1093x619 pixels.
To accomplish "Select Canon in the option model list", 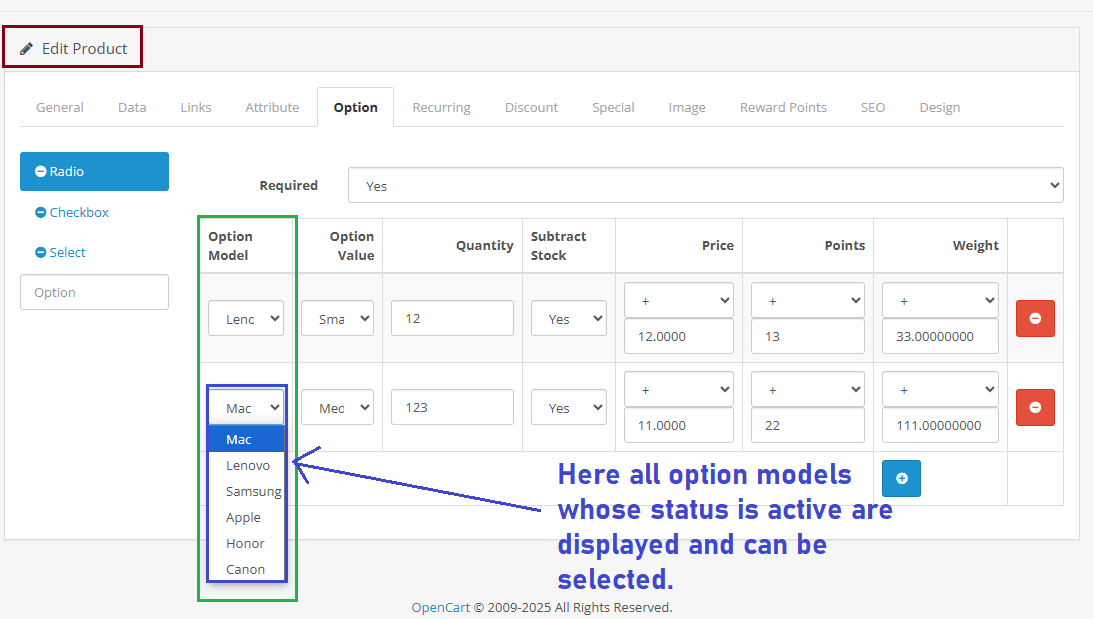I will tap(246, 569).
